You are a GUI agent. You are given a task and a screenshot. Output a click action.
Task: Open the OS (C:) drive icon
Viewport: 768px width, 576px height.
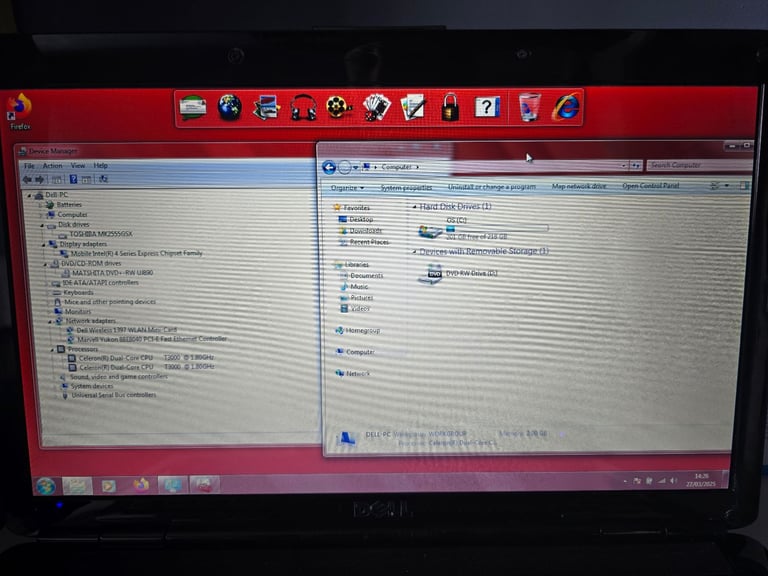click(430, 230)
